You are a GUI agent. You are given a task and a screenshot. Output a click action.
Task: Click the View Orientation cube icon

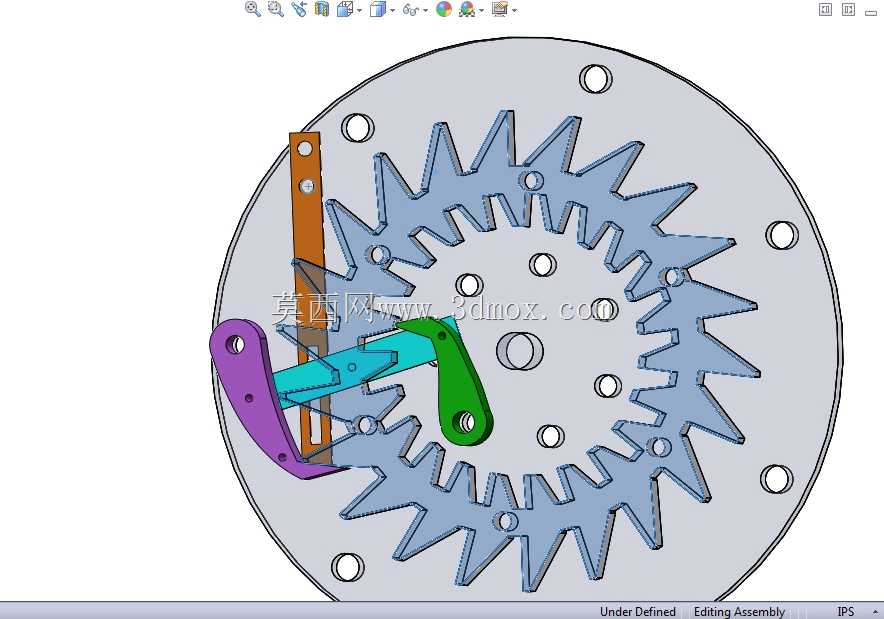(344, 9)
